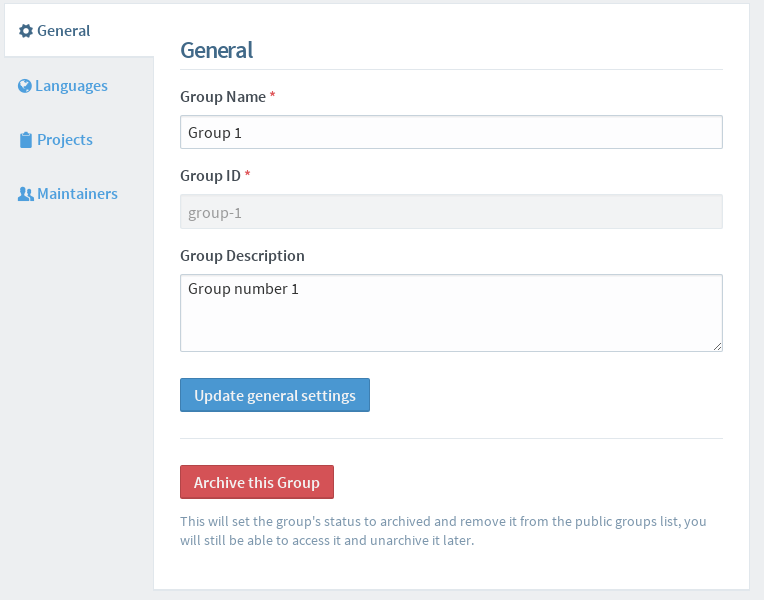Open the Languages tab
Screen dimensions: 764x600
pyautogui.click(x=71, y=86)
